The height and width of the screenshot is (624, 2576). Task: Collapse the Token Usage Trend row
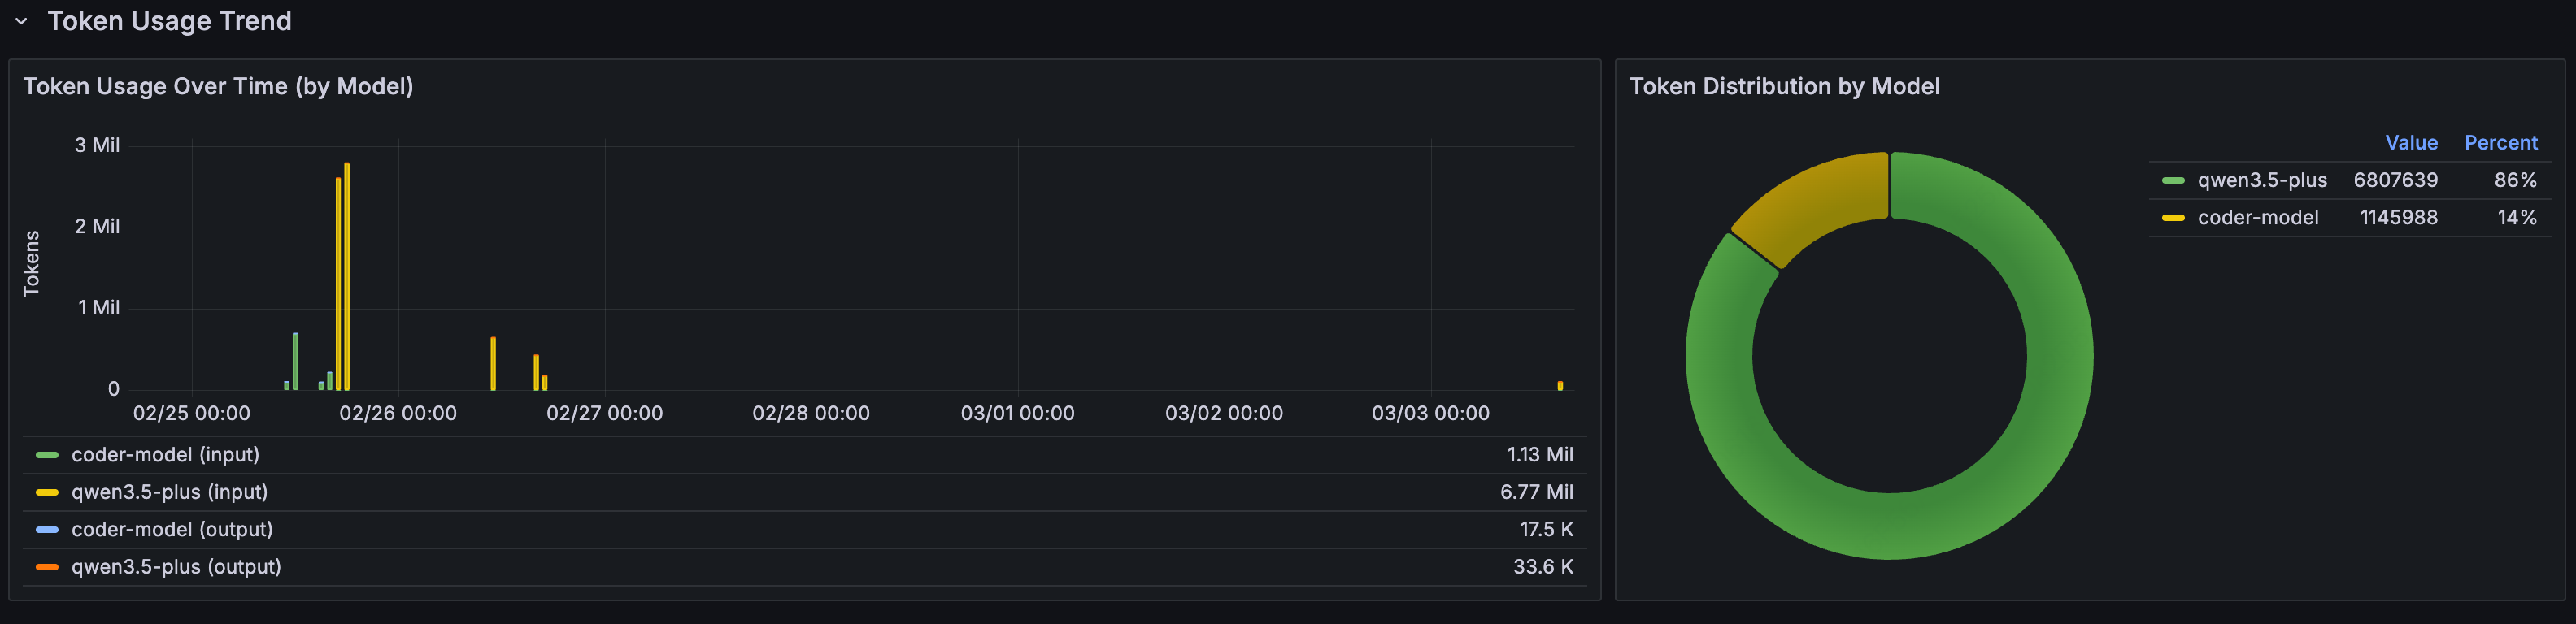(x=21, y=21)
